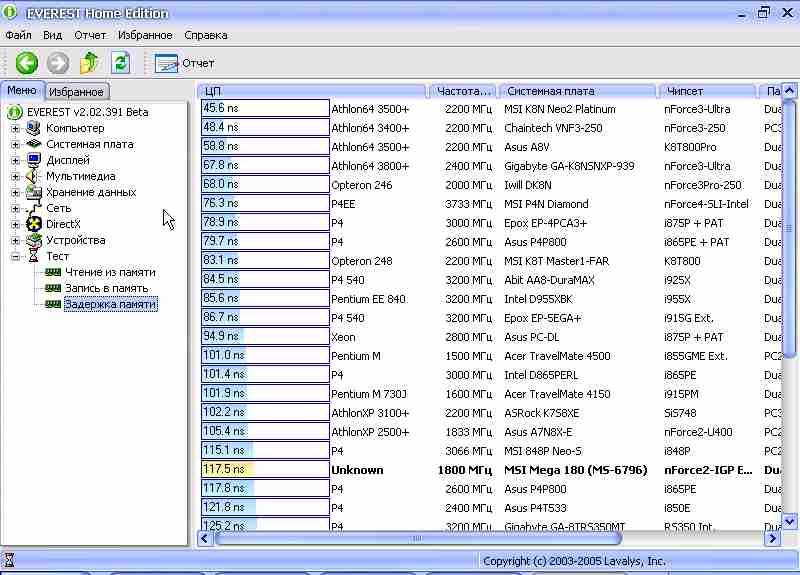Open the Отчет report toolbar button
The image size is (800, 575).
point(184,63)
